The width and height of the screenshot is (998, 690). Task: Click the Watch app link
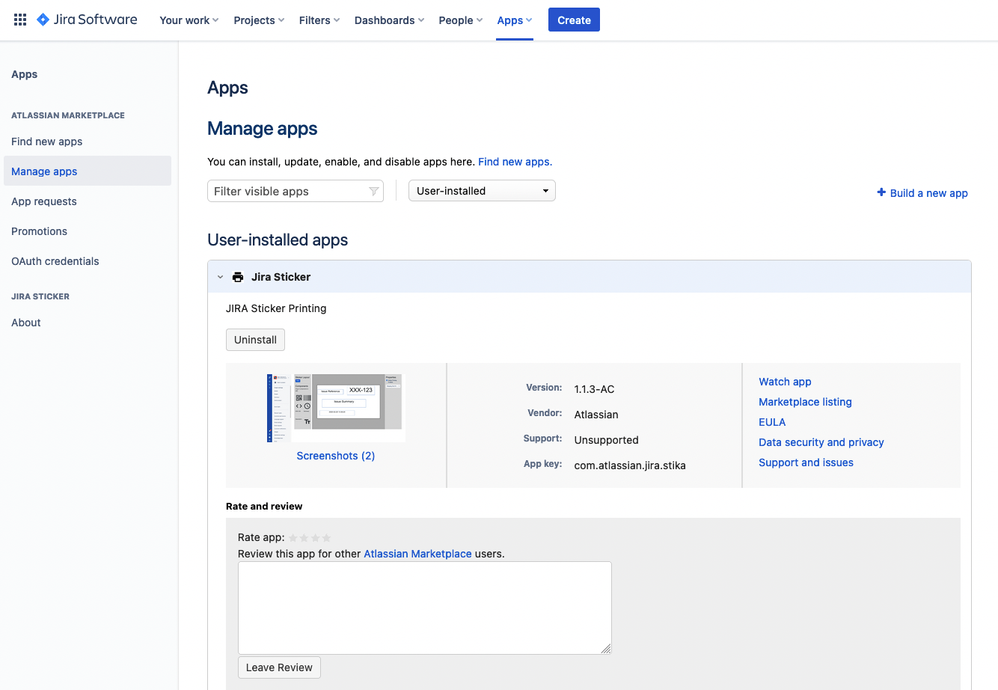[785, 382]
